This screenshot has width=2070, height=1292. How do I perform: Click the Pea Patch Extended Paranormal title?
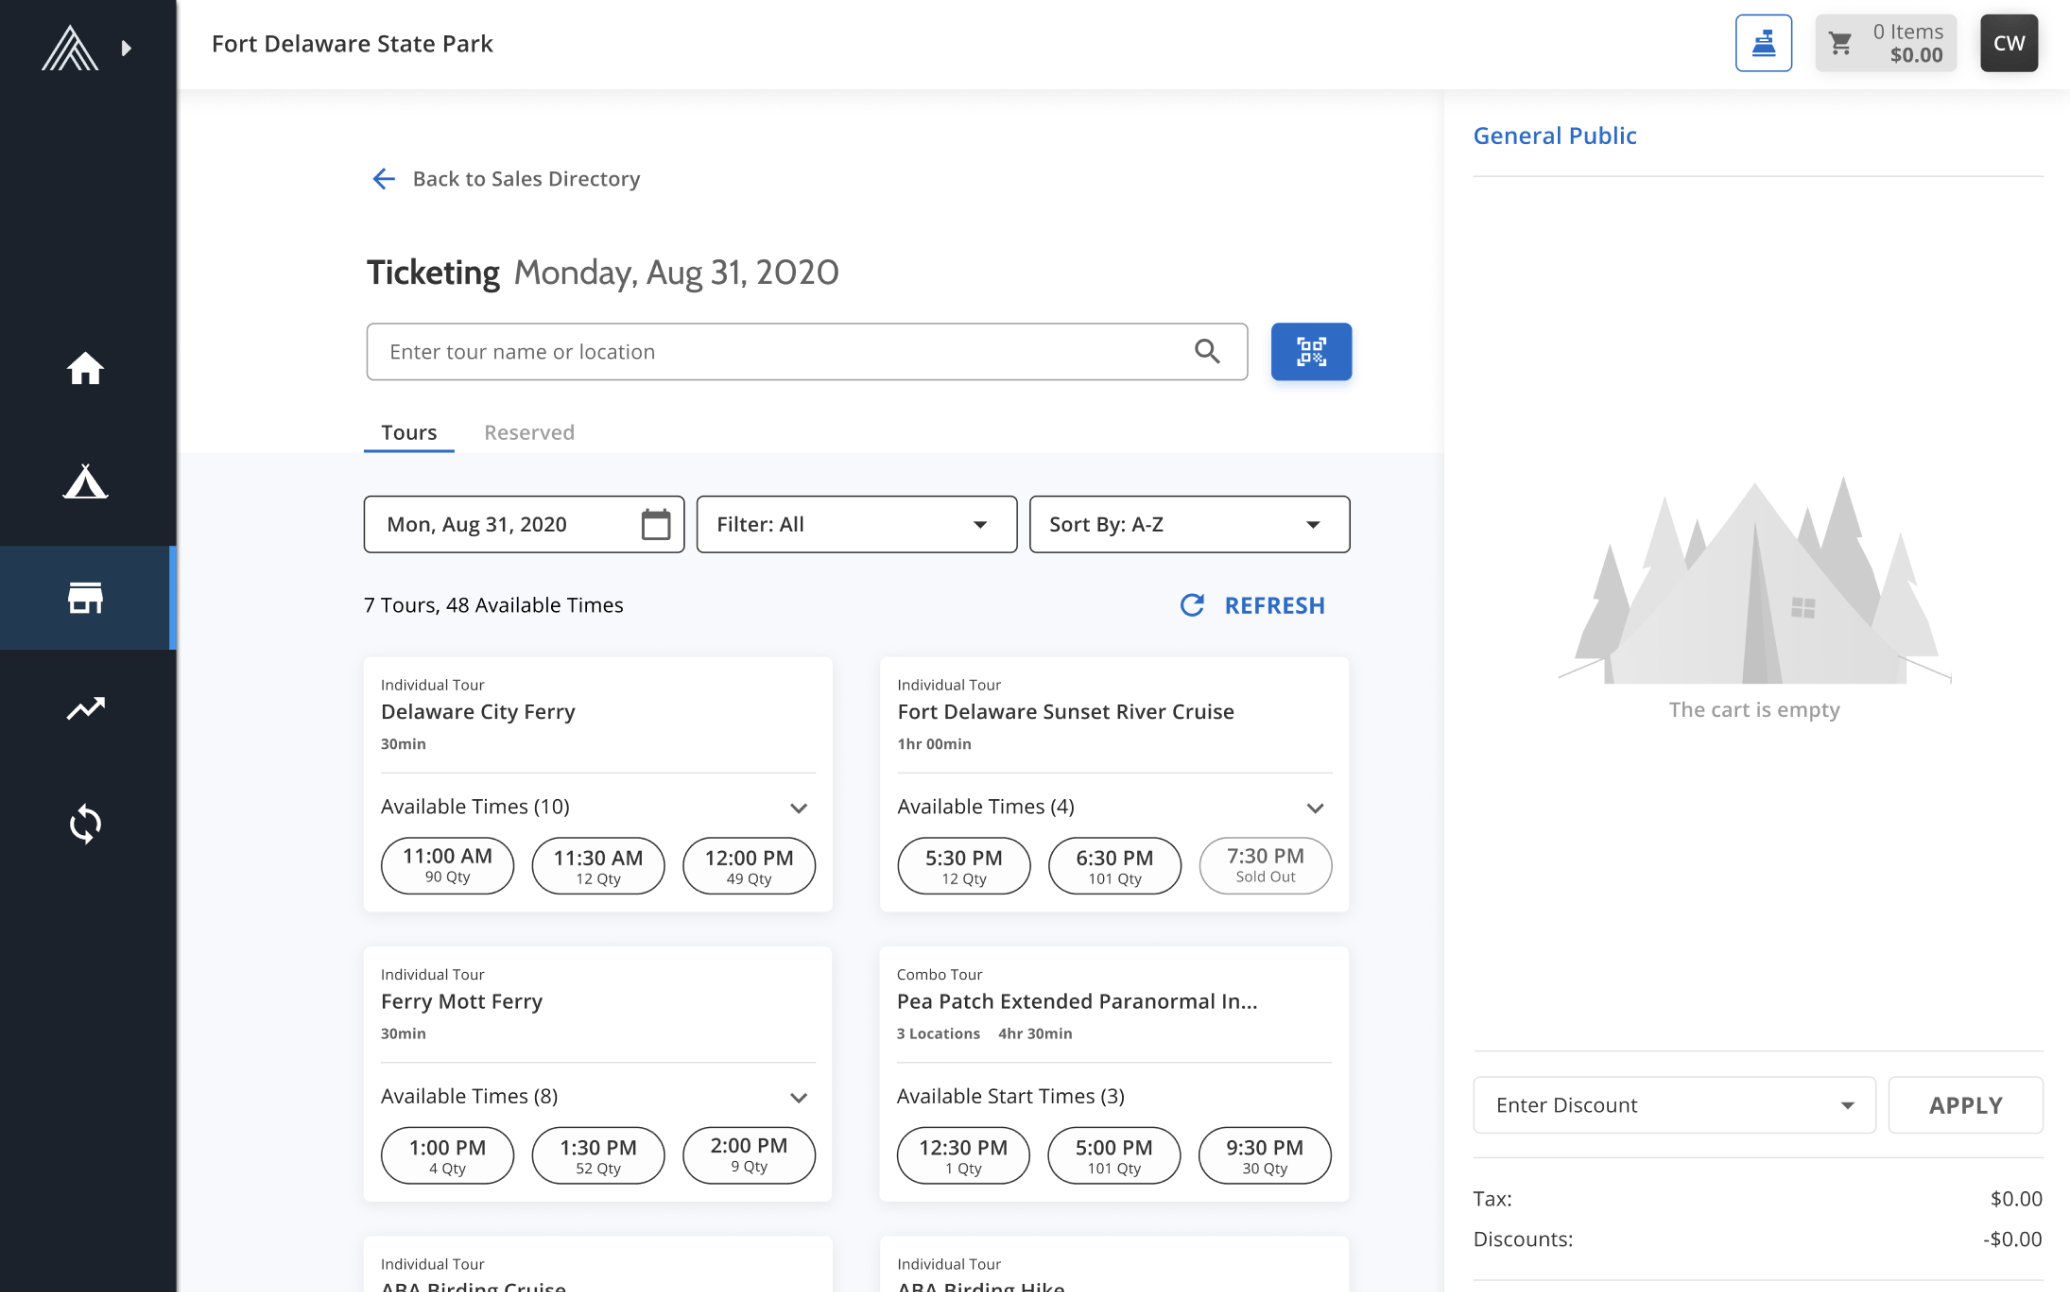(1077, 1001)
